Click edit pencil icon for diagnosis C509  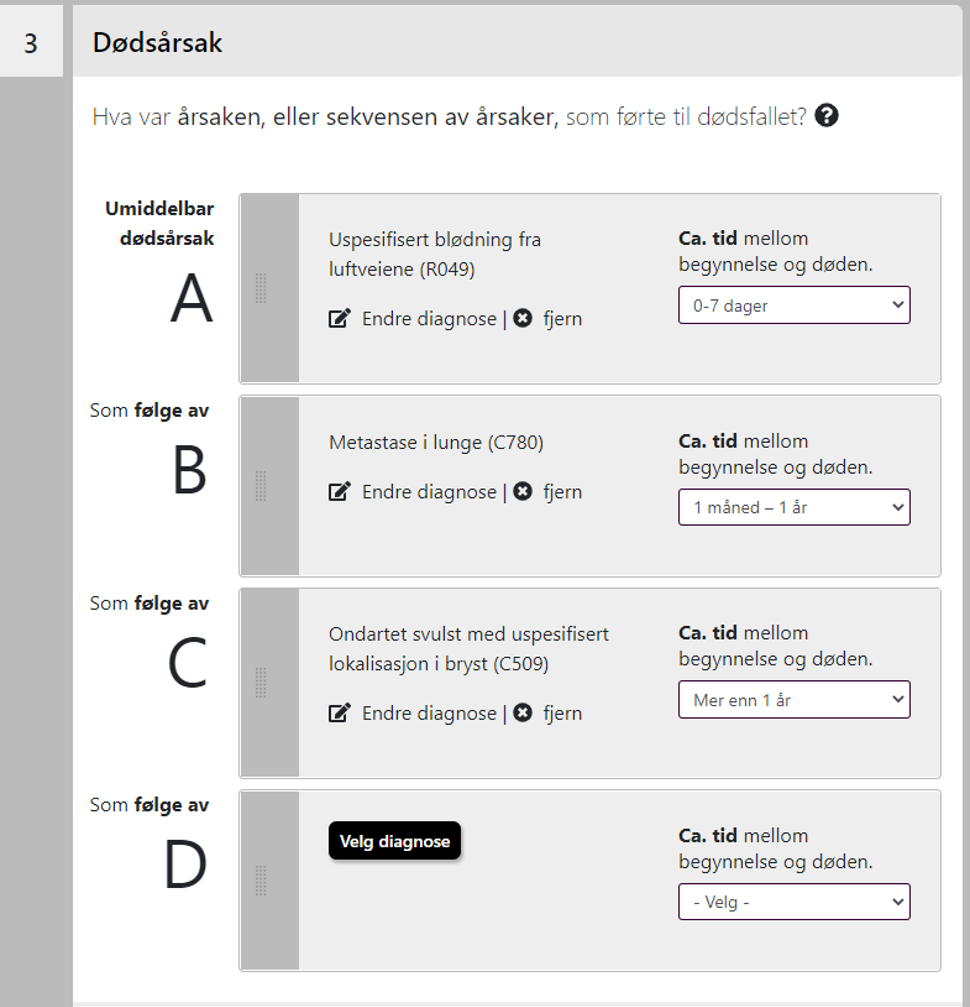click(339, 713)
